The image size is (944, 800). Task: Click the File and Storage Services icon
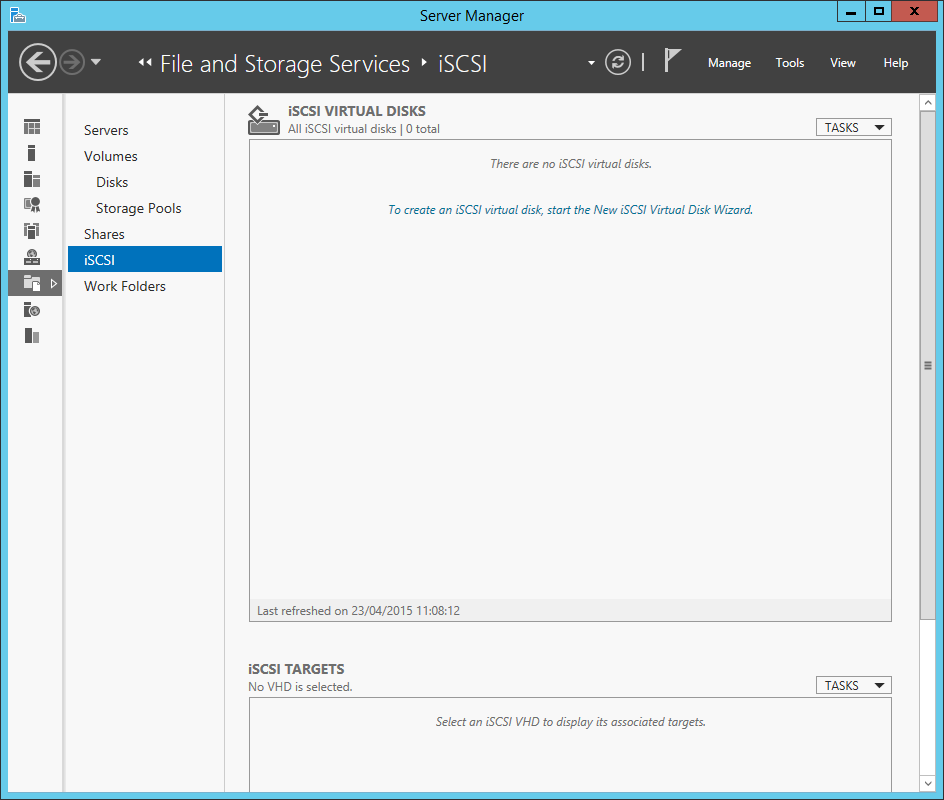click(32, 284)
